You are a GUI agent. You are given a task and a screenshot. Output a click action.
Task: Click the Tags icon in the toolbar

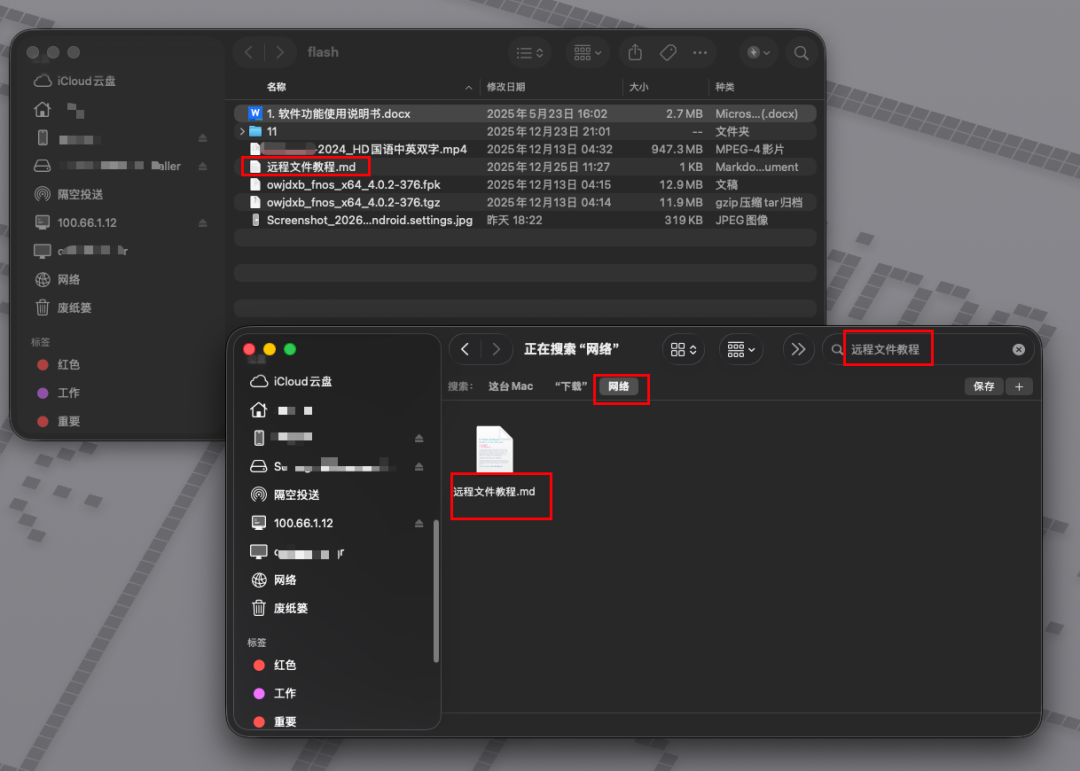(667, 52)
